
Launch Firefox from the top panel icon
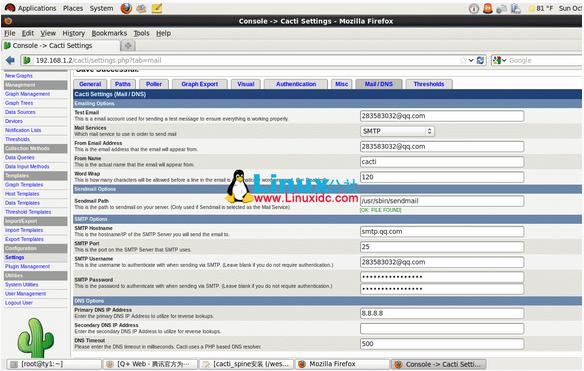coord(126,8)
